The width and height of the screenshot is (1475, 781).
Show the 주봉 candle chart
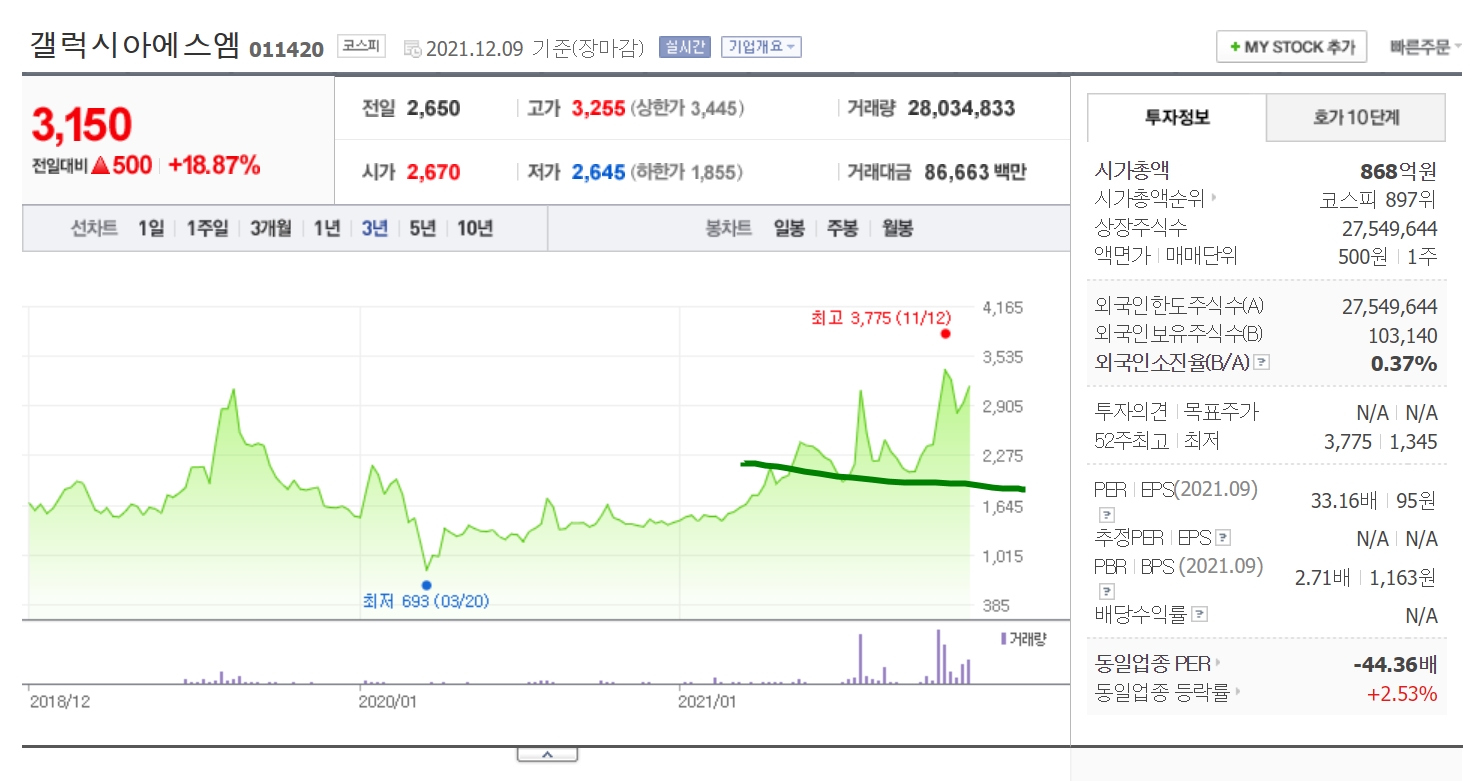(x=843, y=228)
